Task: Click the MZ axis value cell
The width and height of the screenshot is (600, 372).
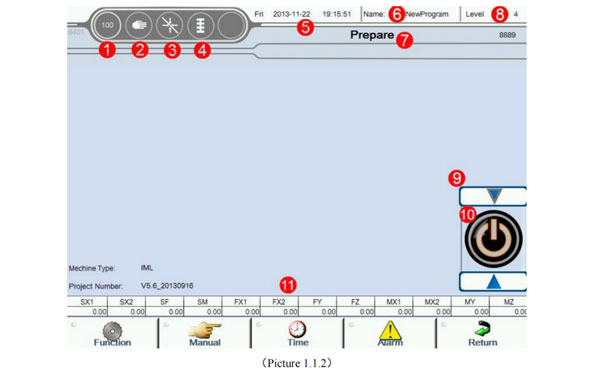Action: (508, 312)
